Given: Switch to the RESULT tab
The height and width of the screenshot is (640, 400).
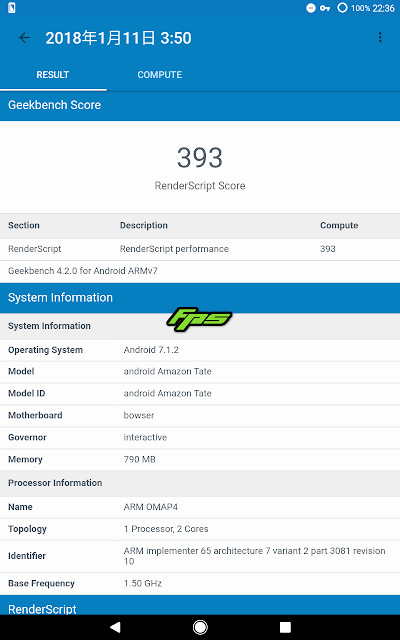Looking at the screenshot, I should [x=53, y=75].
